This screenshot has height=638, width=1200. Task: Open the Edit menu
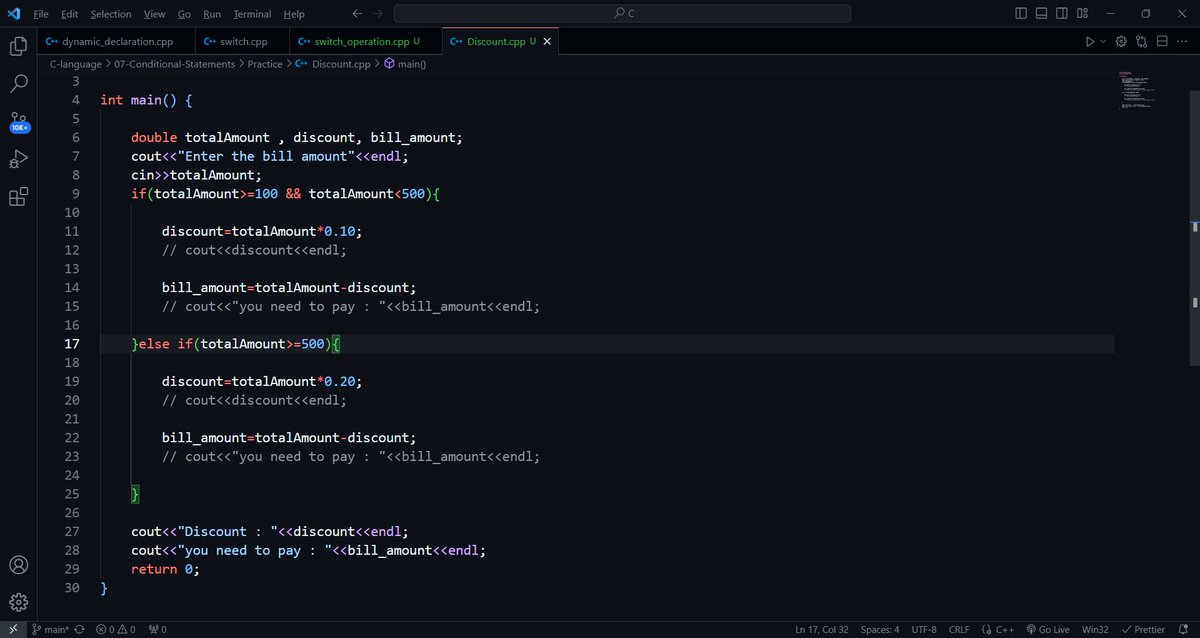(69, 14)
